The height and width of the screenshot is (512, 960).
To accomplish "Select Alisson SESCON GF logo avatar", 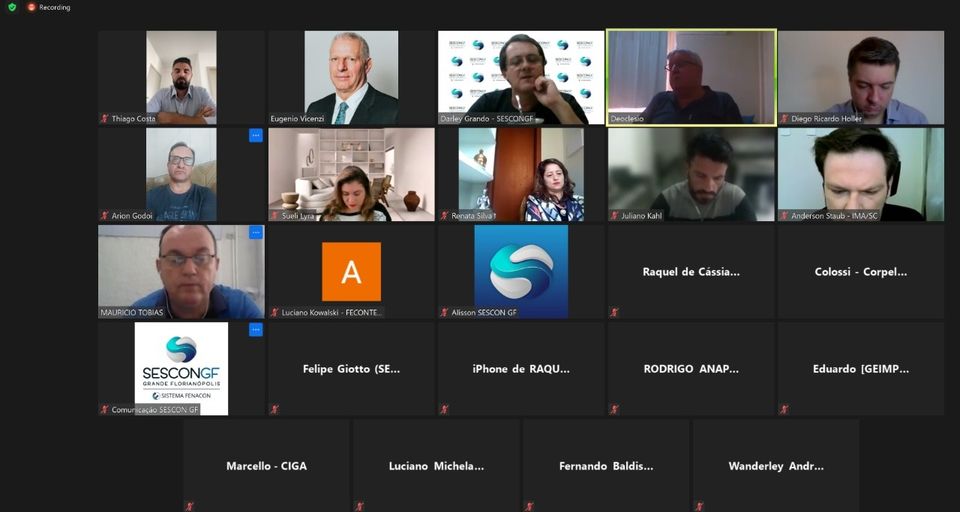I will tap(521, 272).
